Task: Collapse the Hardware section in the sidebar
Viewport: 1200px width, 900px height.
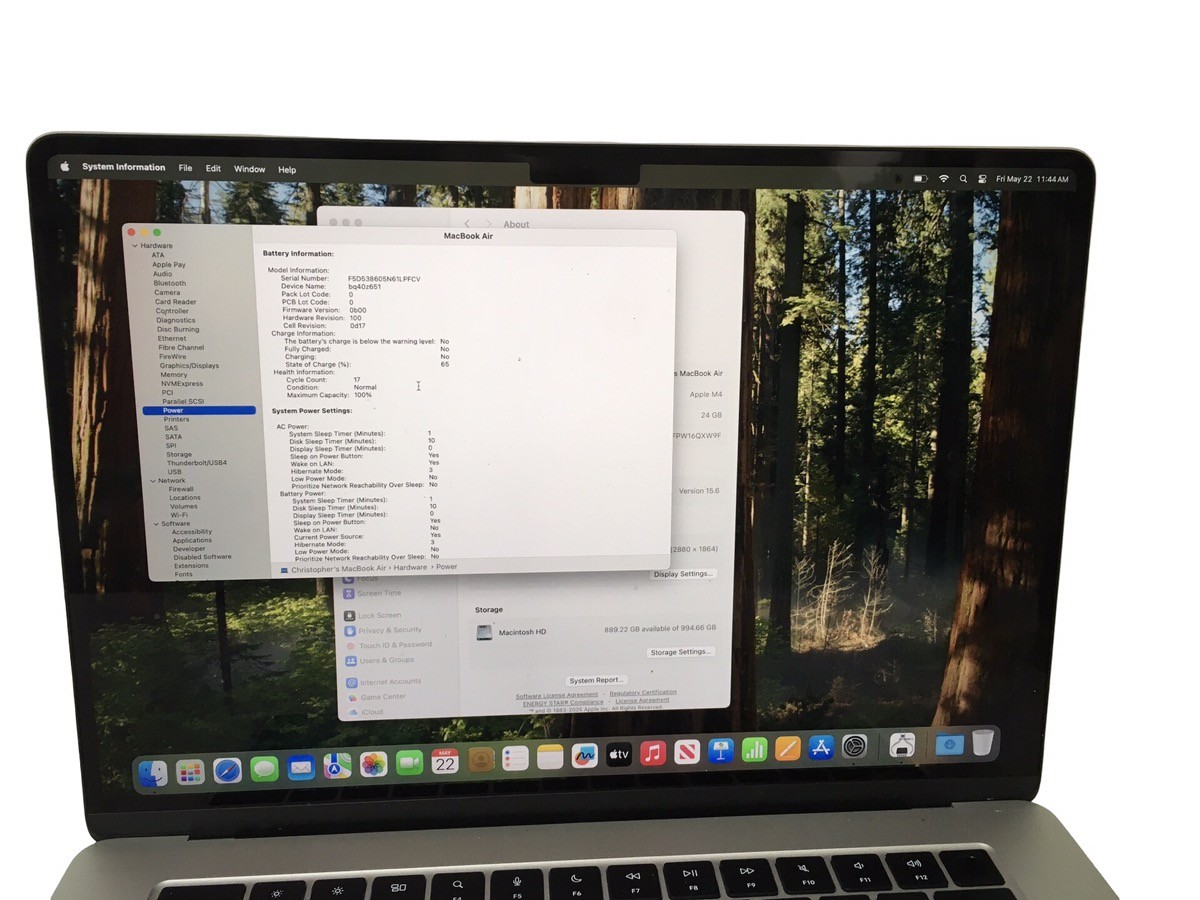Action: (135, 246)
